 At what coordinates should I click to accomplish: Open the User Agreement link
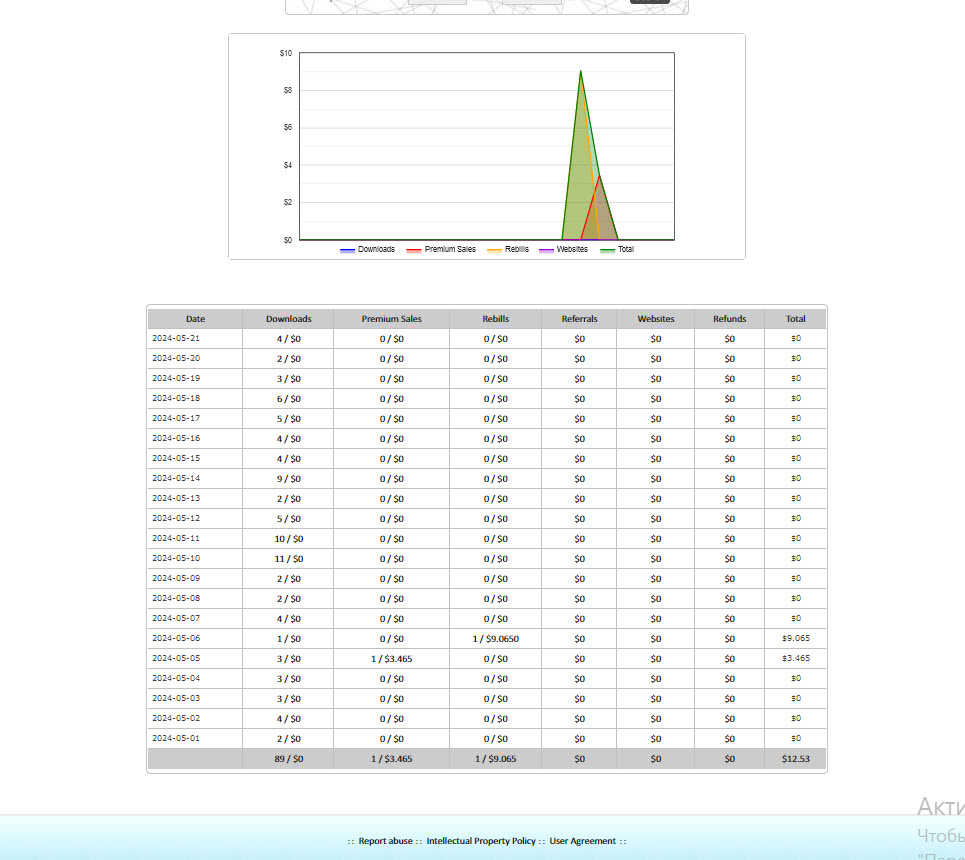582,841
